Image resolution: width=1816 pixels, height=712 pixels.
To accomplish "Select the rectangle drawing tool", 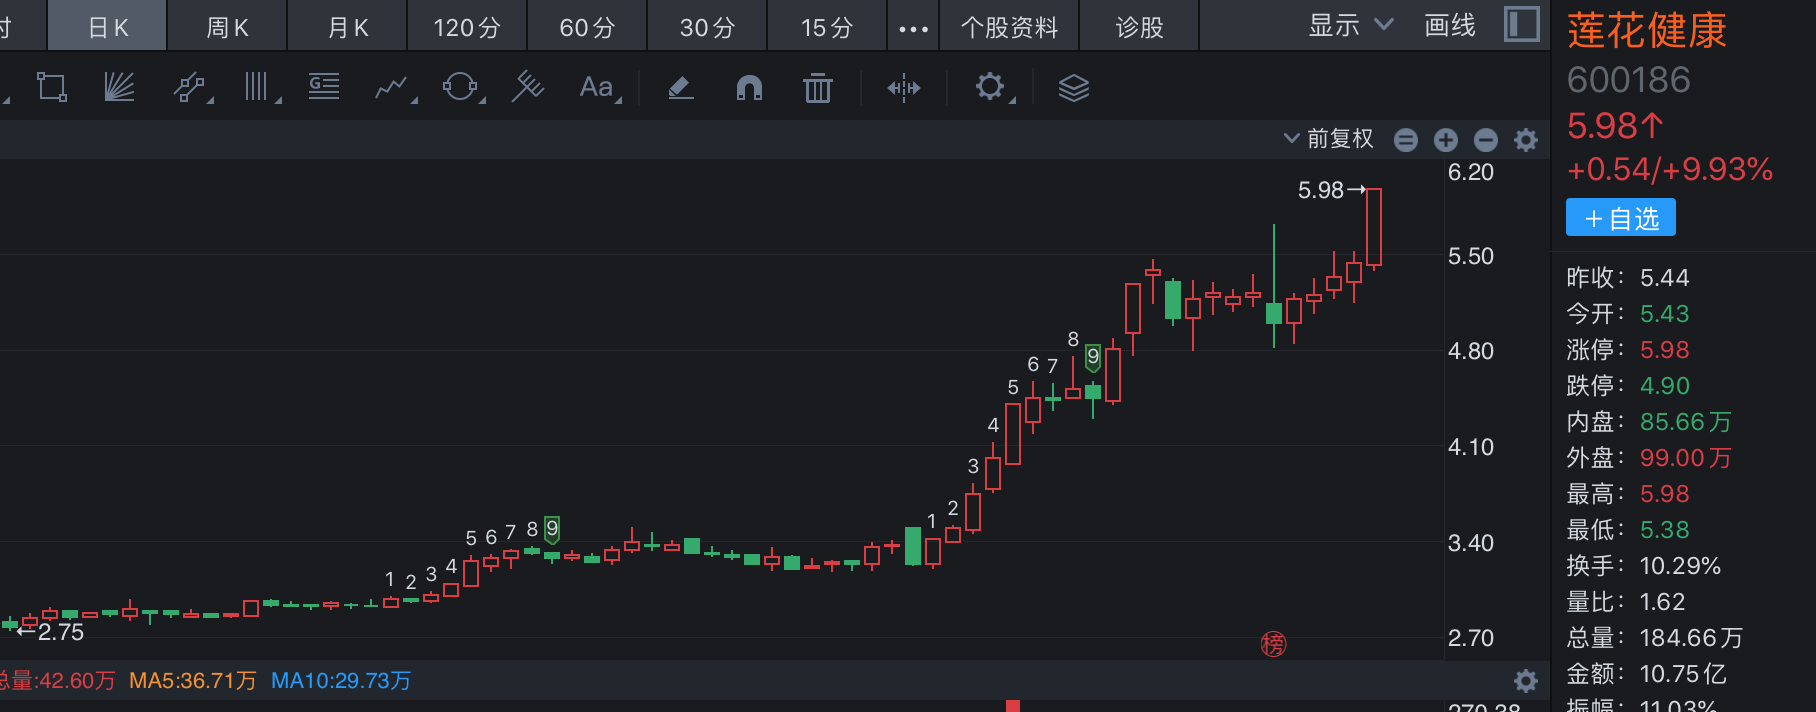I will click(x=52, y=88).
